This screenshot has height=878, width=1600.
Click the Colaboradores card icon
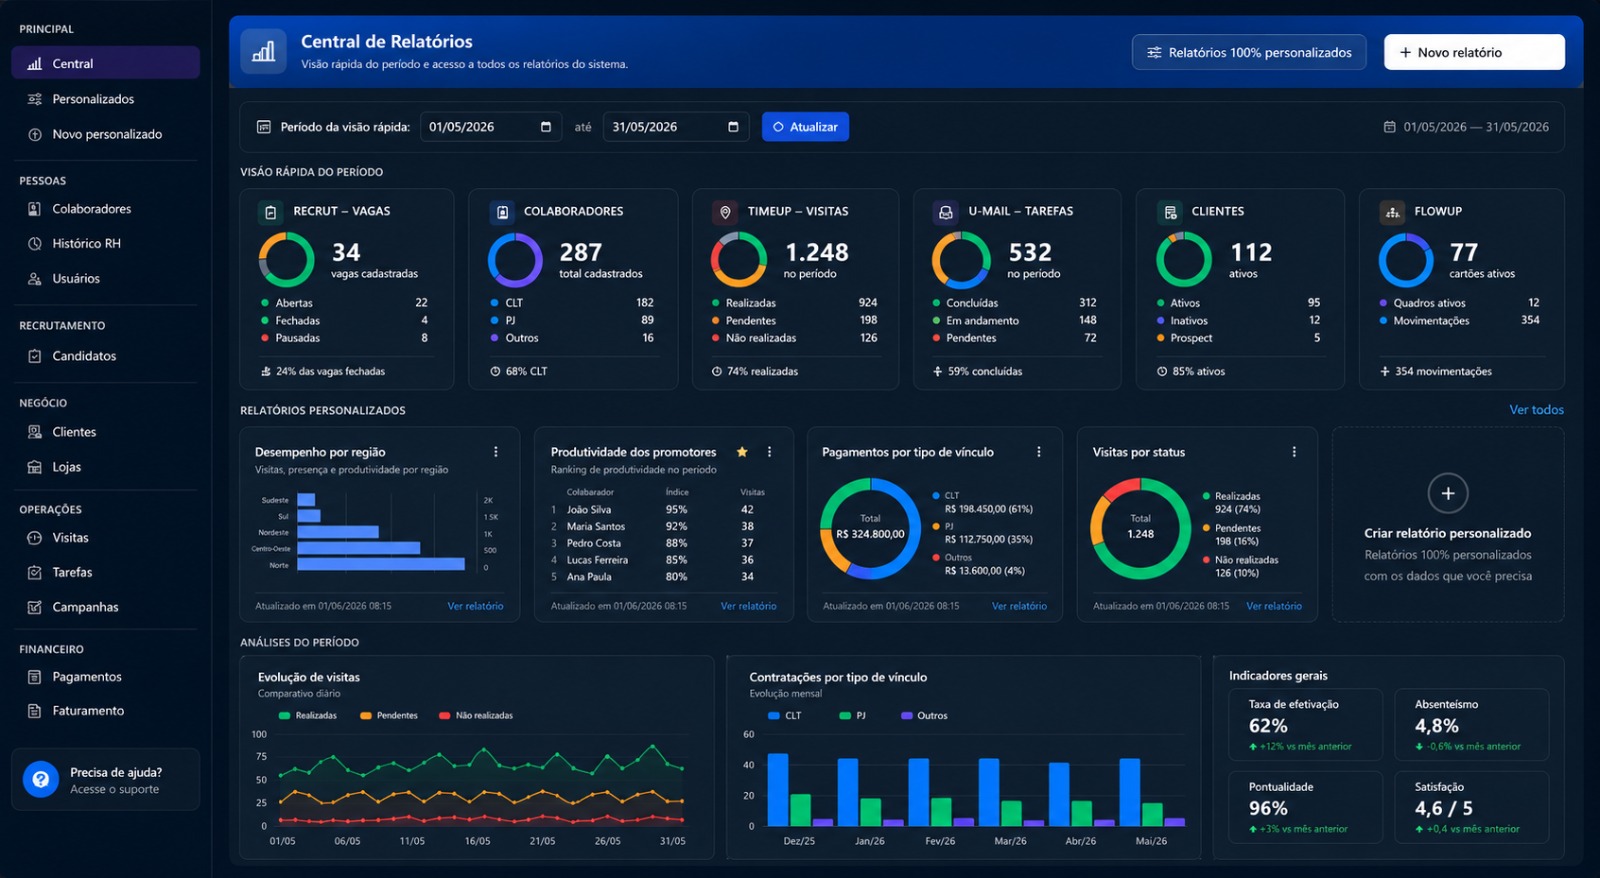point(502,212)
